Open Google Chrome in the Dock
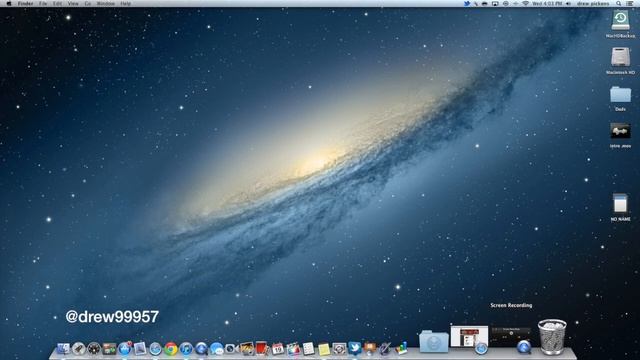 tap(171, 349)
